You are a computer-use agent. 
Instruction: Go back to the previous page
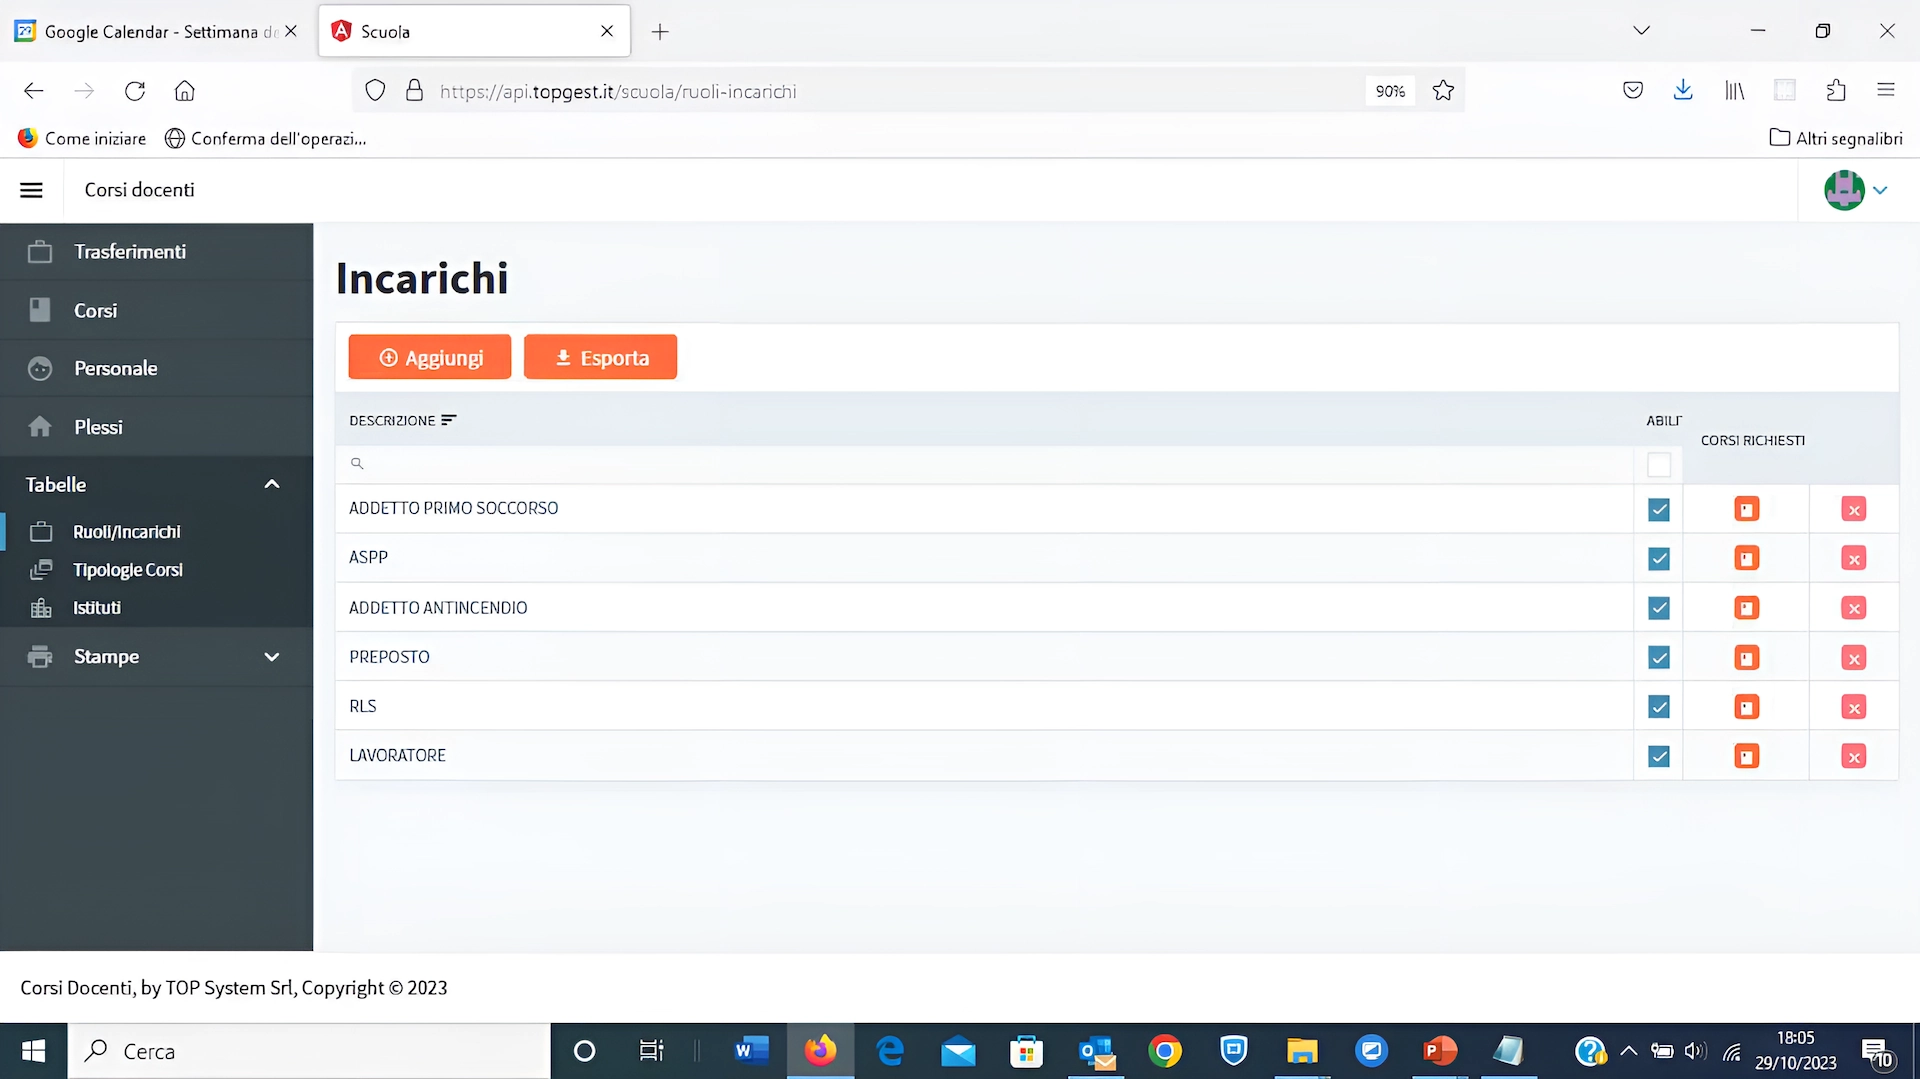coord(34,91)
